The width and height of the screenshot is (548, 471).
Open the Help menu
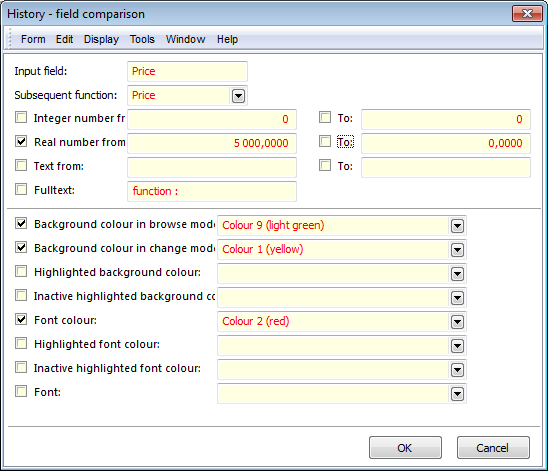(x=228, y=39)
